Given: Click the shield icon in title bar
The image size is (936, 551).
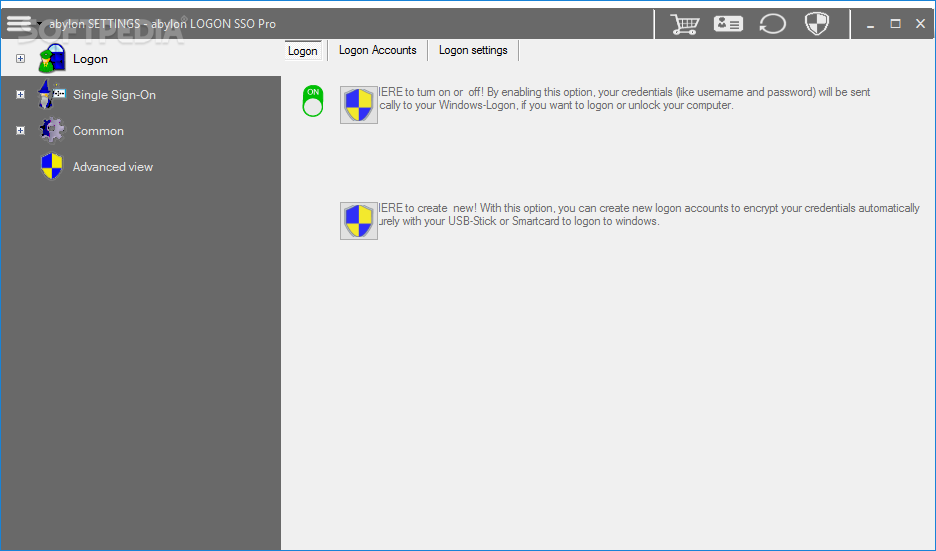Looking at the screenshot, I should pyautogui.click(x=817, y=24).
